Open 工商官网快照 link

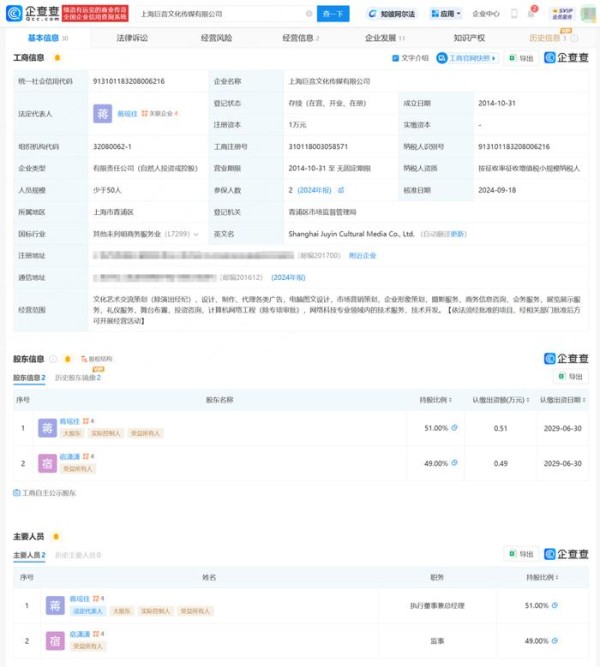coord(467,58)
